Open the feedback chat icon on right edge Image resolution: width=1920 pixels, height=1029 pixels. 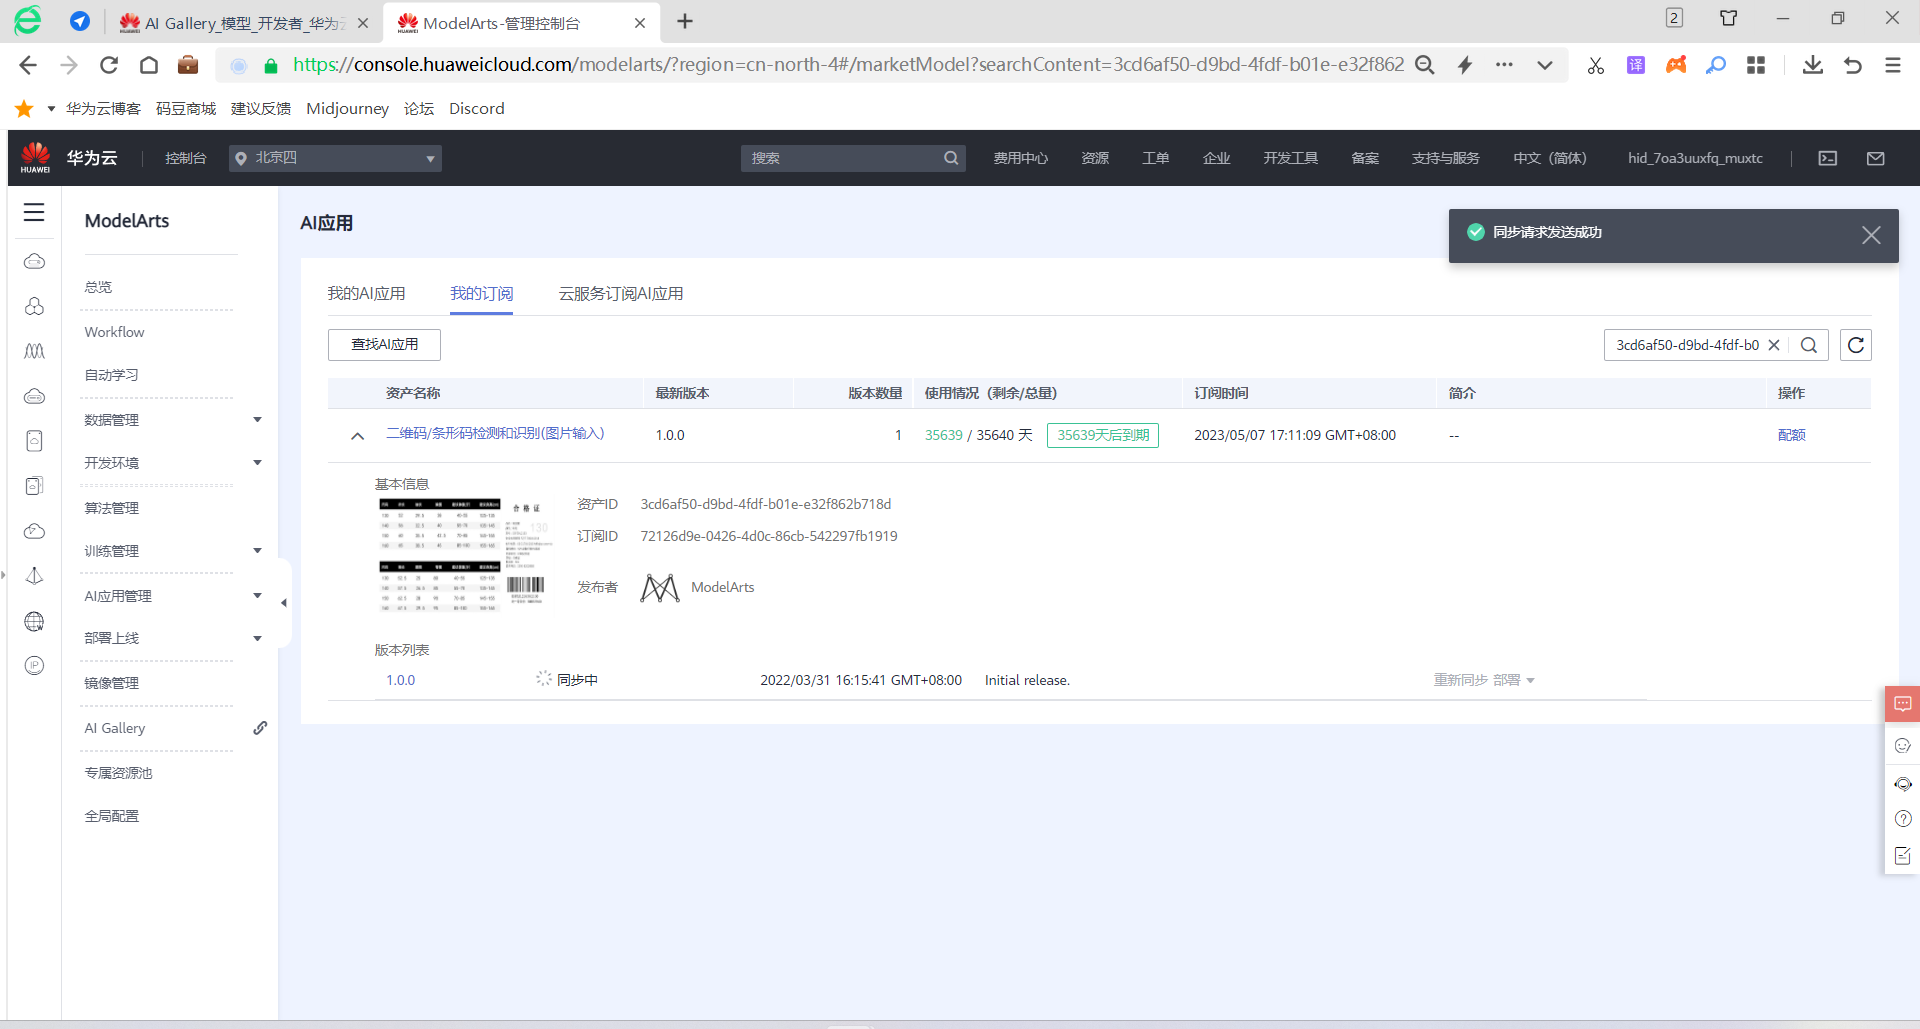(1903, 704)
